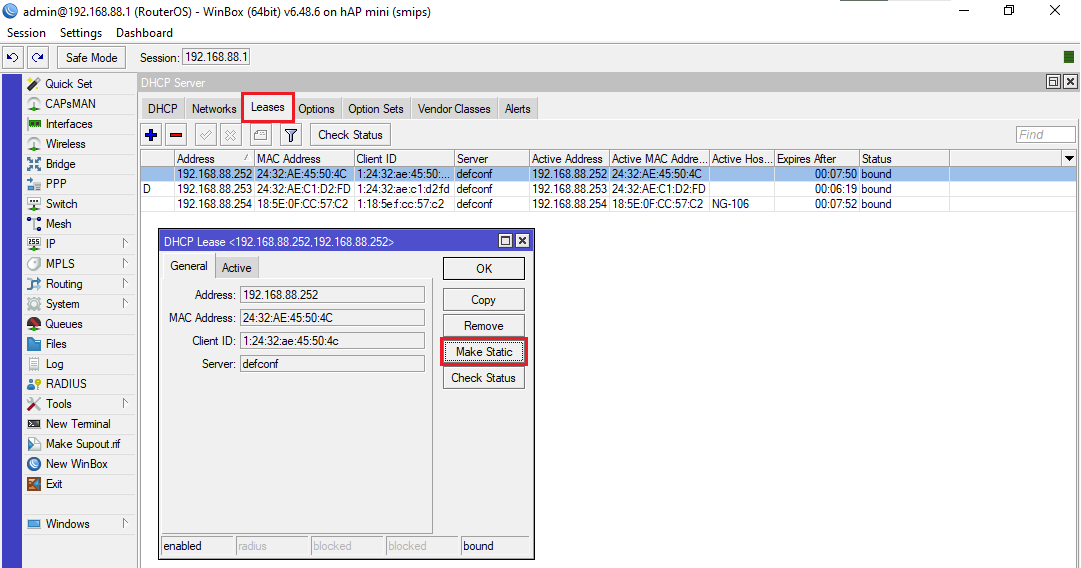
Task: Click the MAC Address field in dialog
Action: [332, 318]
